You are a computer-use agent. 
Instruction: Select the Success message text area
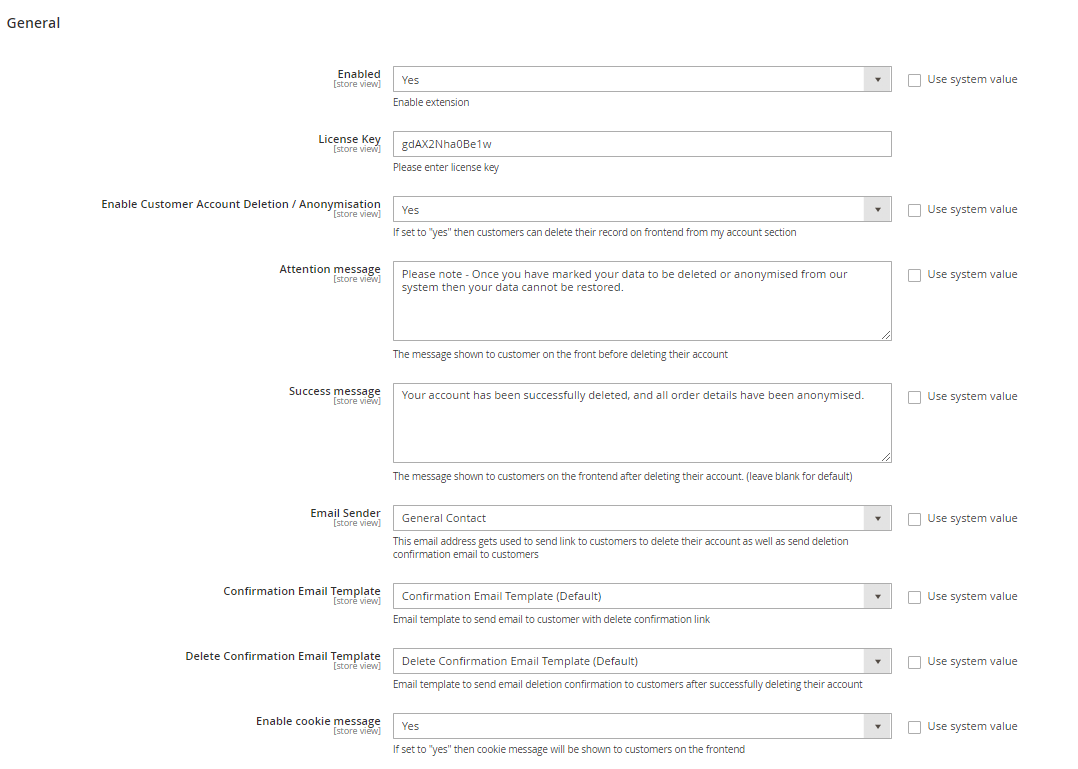point(640,420)
